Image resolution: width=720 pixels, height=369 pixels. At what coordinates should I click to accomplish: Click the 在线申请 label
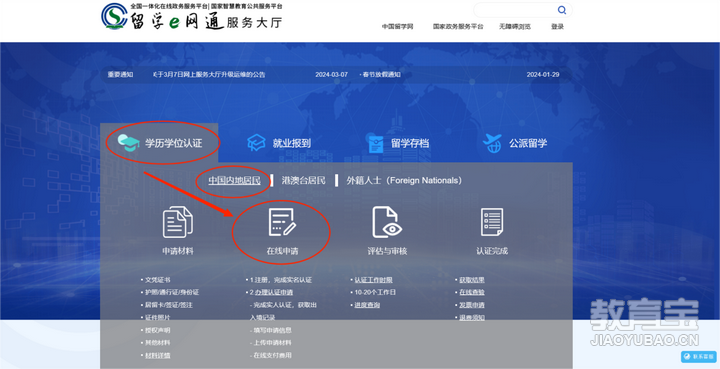tap(282, 251)
